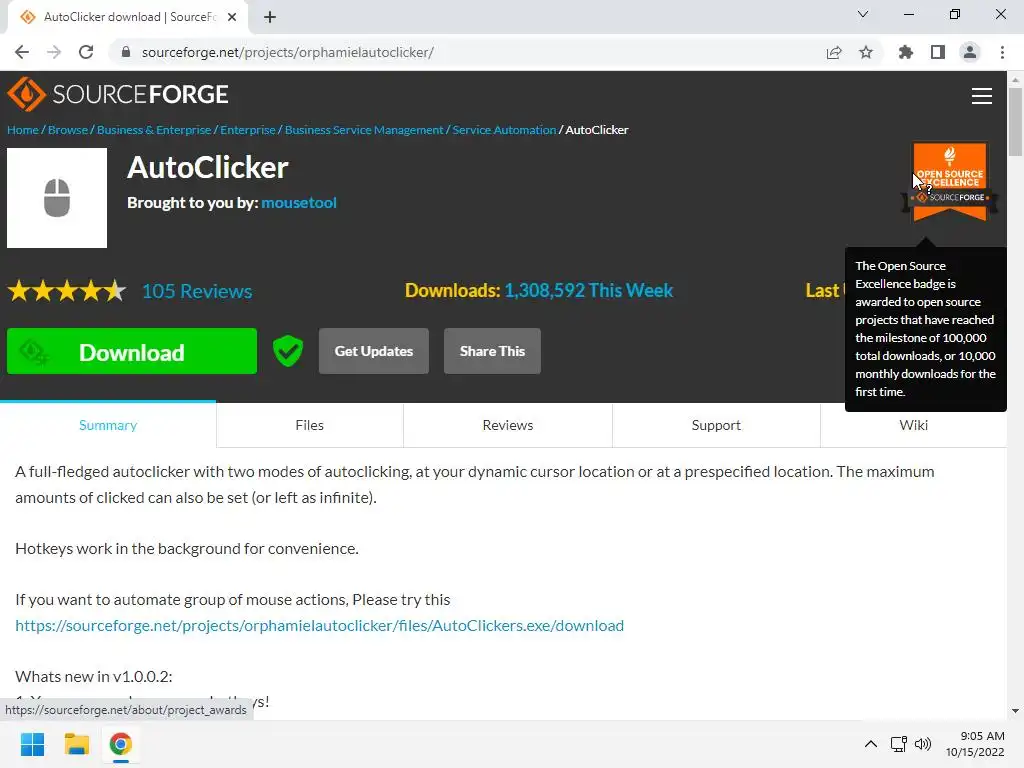Click the green Download button

click(132, 351)
